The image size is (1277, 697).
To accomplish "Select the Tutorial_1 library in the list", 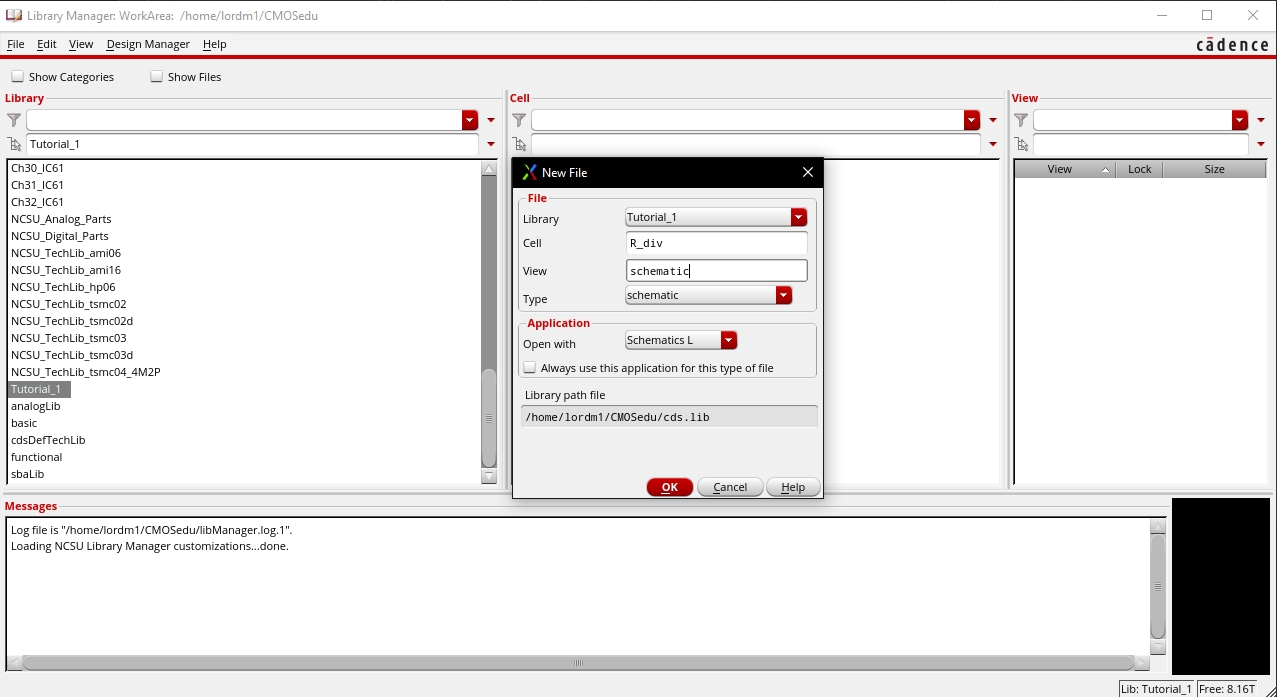I will 38,389.
